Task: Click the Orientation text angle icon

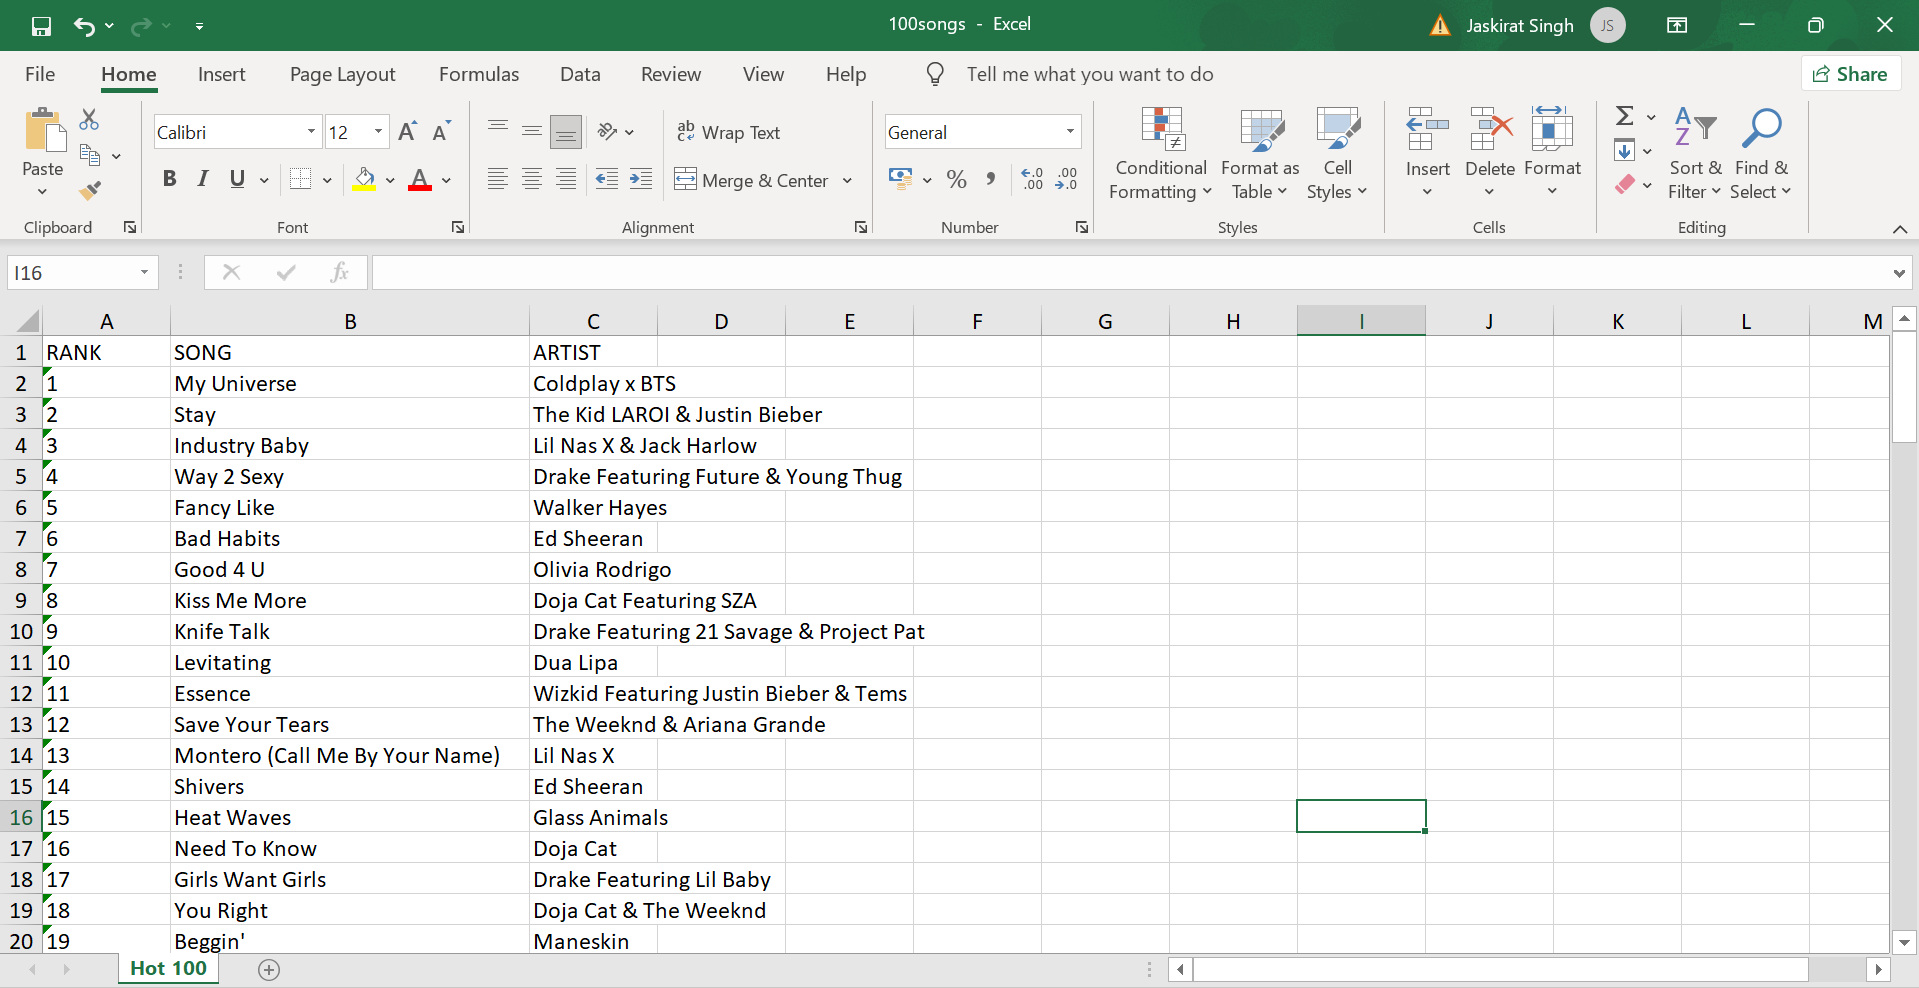Action: [x=607, y=131]
